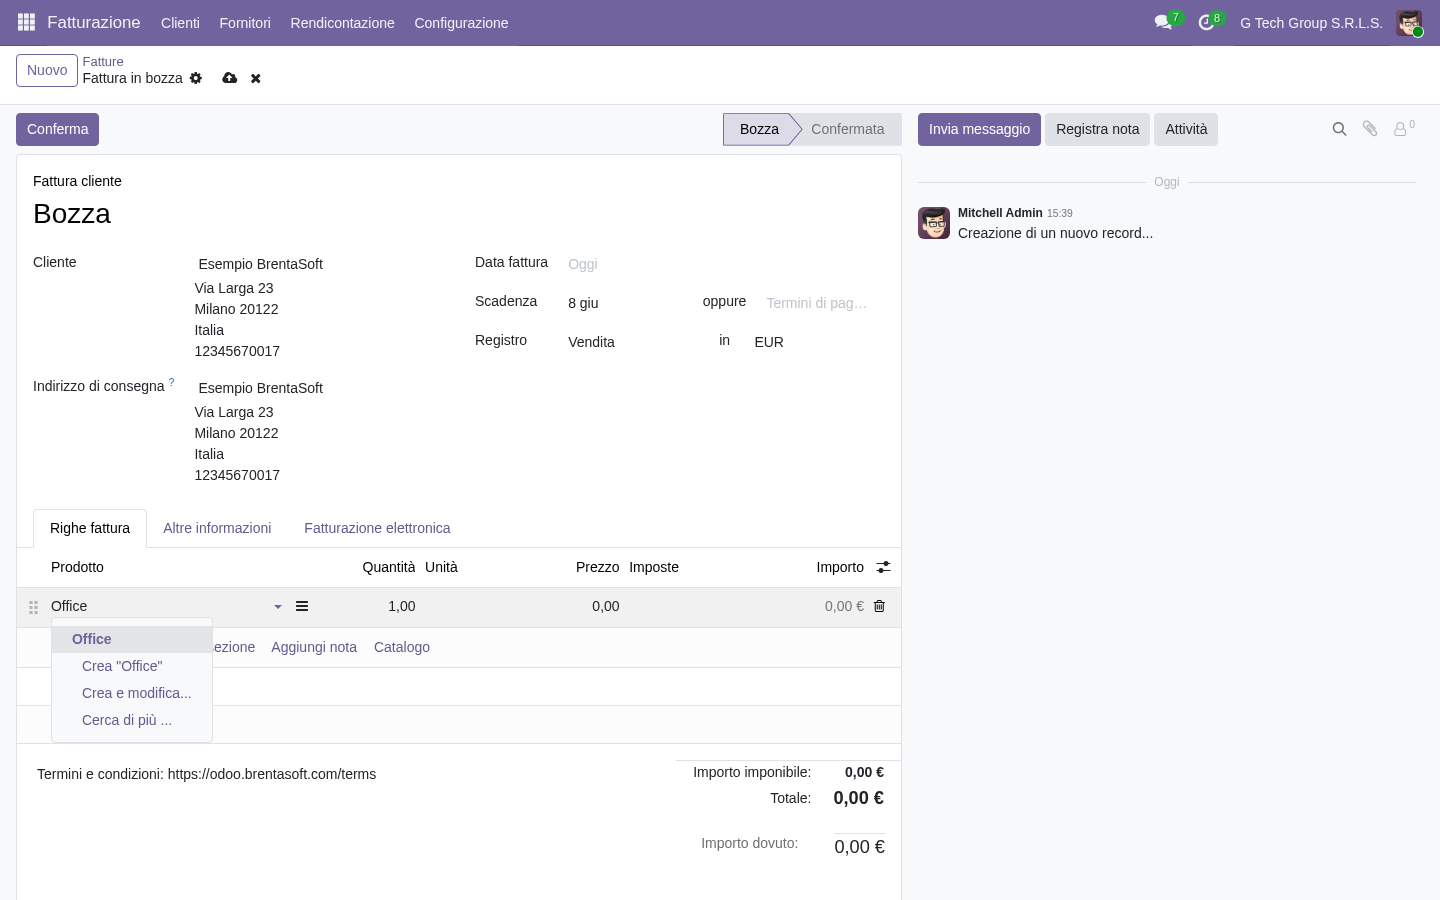Open the Catalogo link
1440x900 pixels.
pos(402,647)
